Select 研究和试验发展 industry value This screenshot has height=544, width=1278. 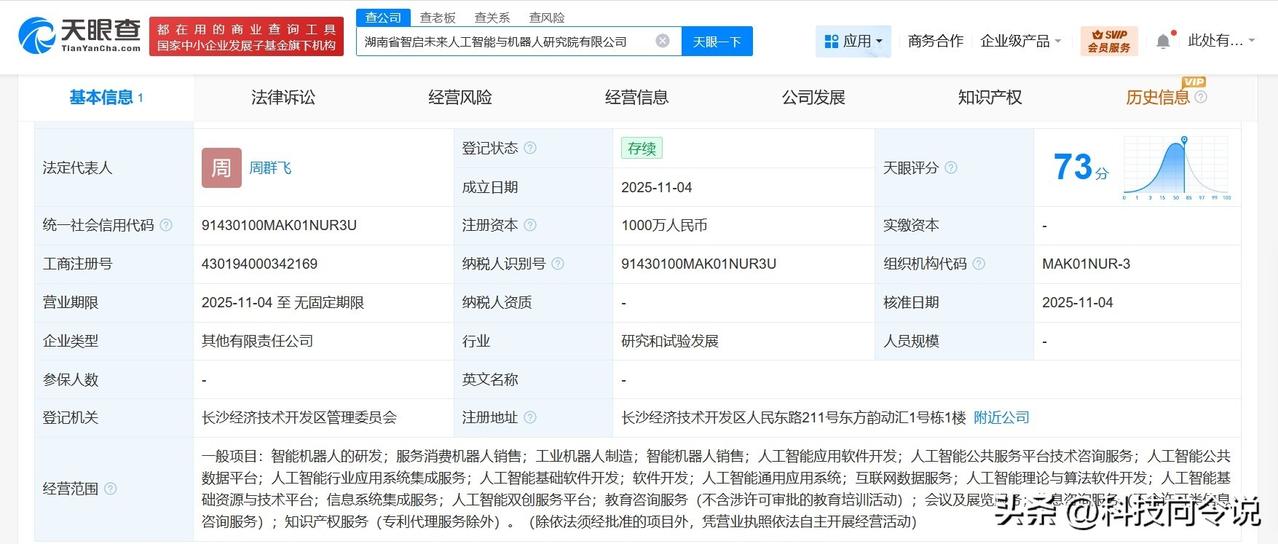tap(670, 341)
